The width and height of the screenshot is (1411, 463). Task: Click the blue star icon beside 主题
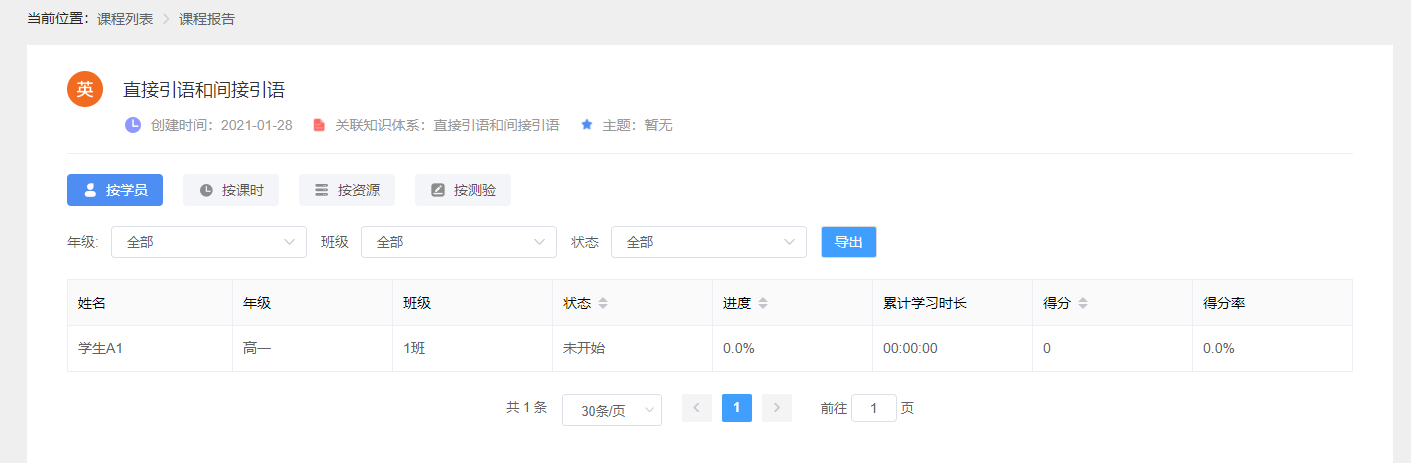587,125
